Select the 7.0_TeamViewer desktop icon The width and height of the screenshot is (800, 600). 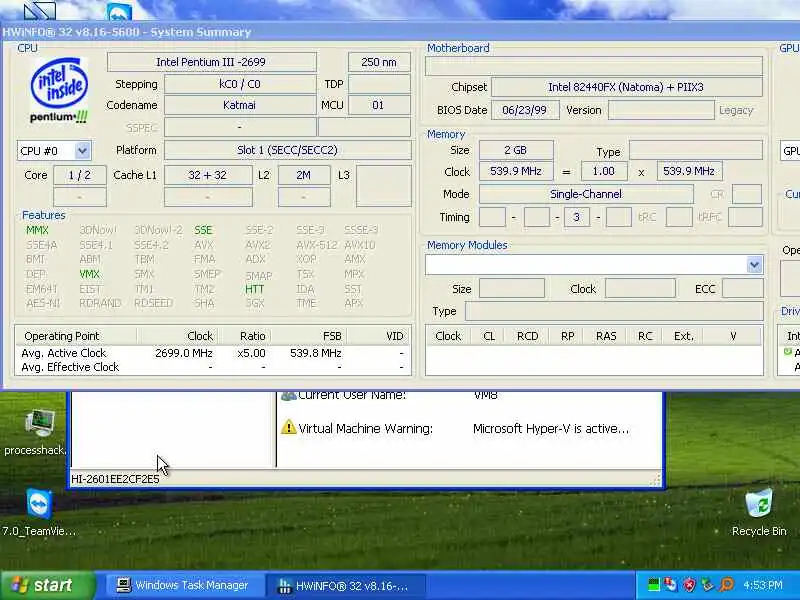[39, 504]
